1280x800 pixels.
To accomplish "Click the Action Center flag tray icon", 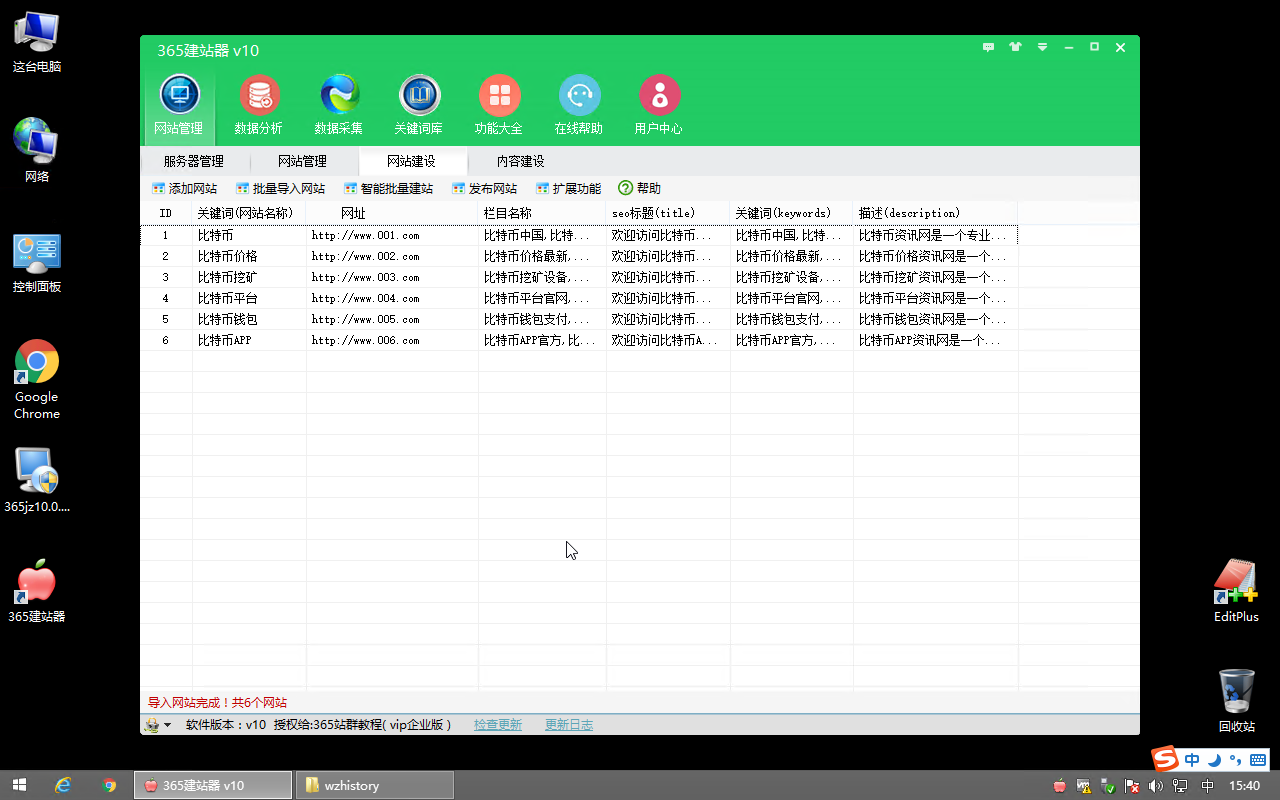I will point(1133,786).
